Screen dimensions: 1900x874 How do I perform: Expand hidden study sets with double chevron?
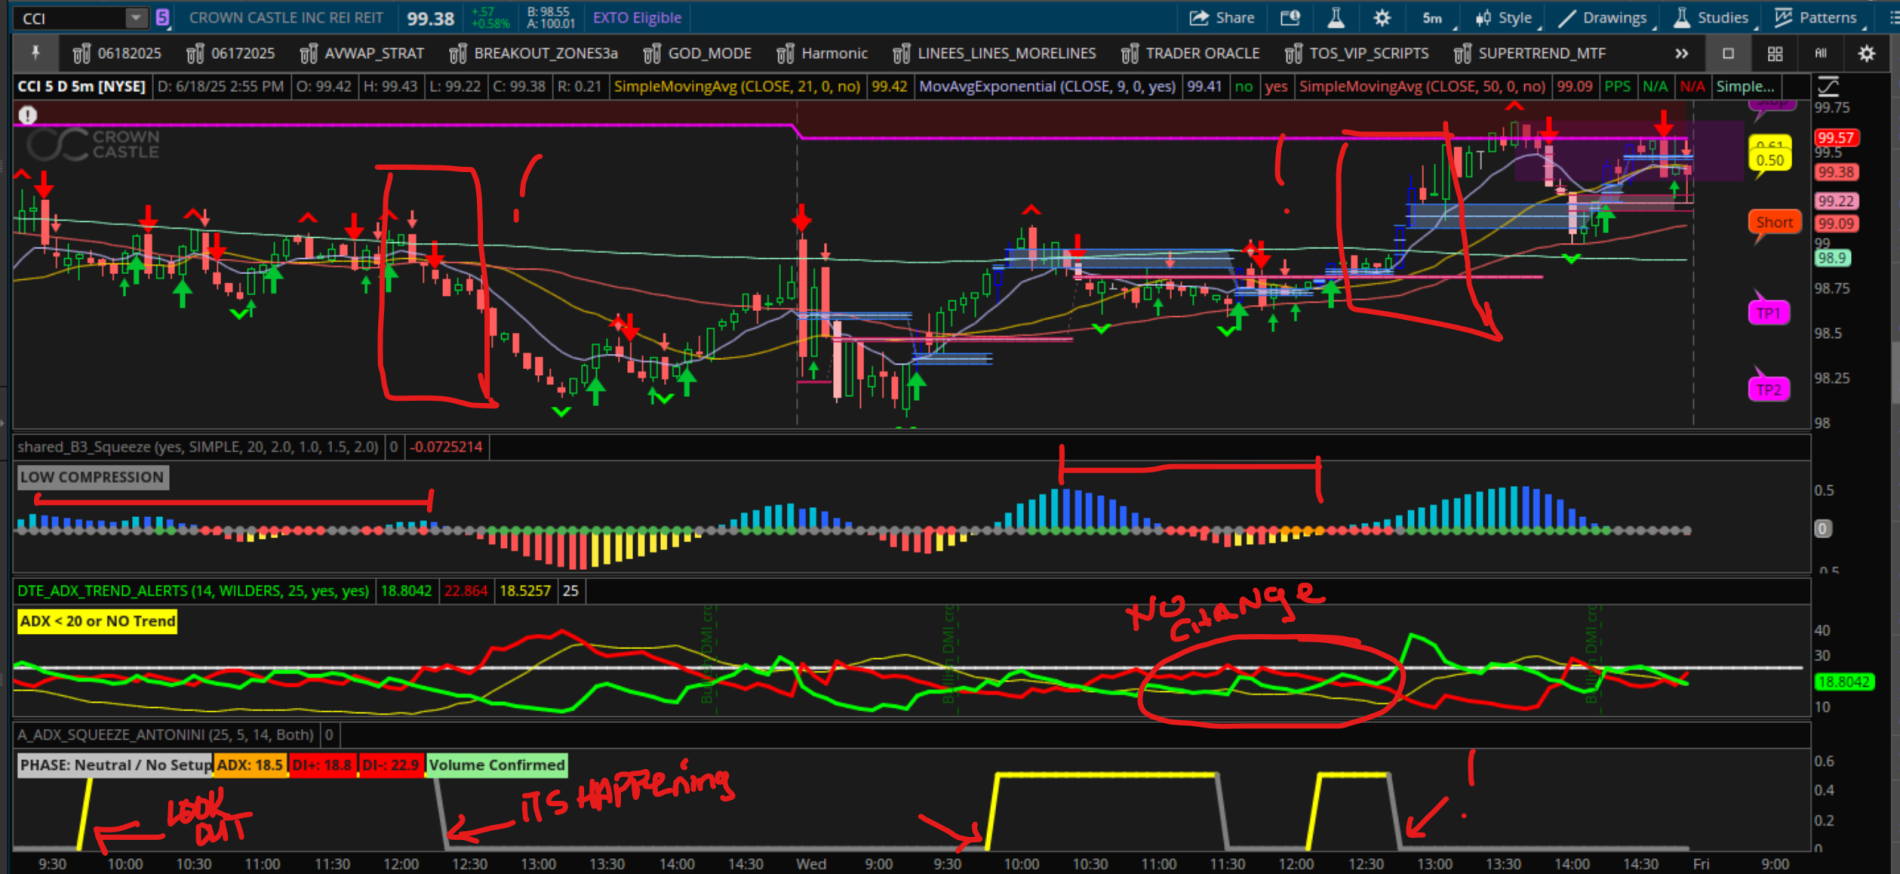tap(1682, 53)
